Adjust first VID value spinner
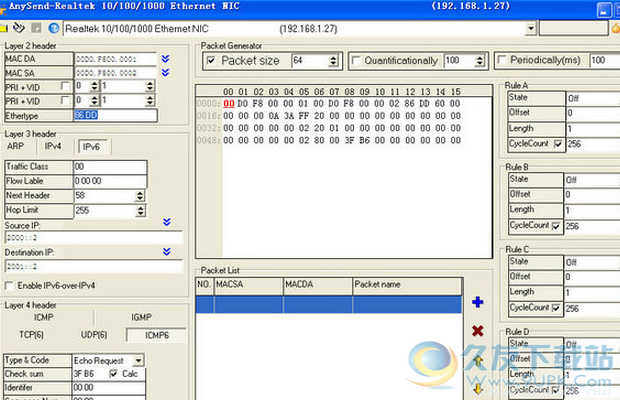Image resolution: width=620 pixels, height=400 pixels. 150,86
